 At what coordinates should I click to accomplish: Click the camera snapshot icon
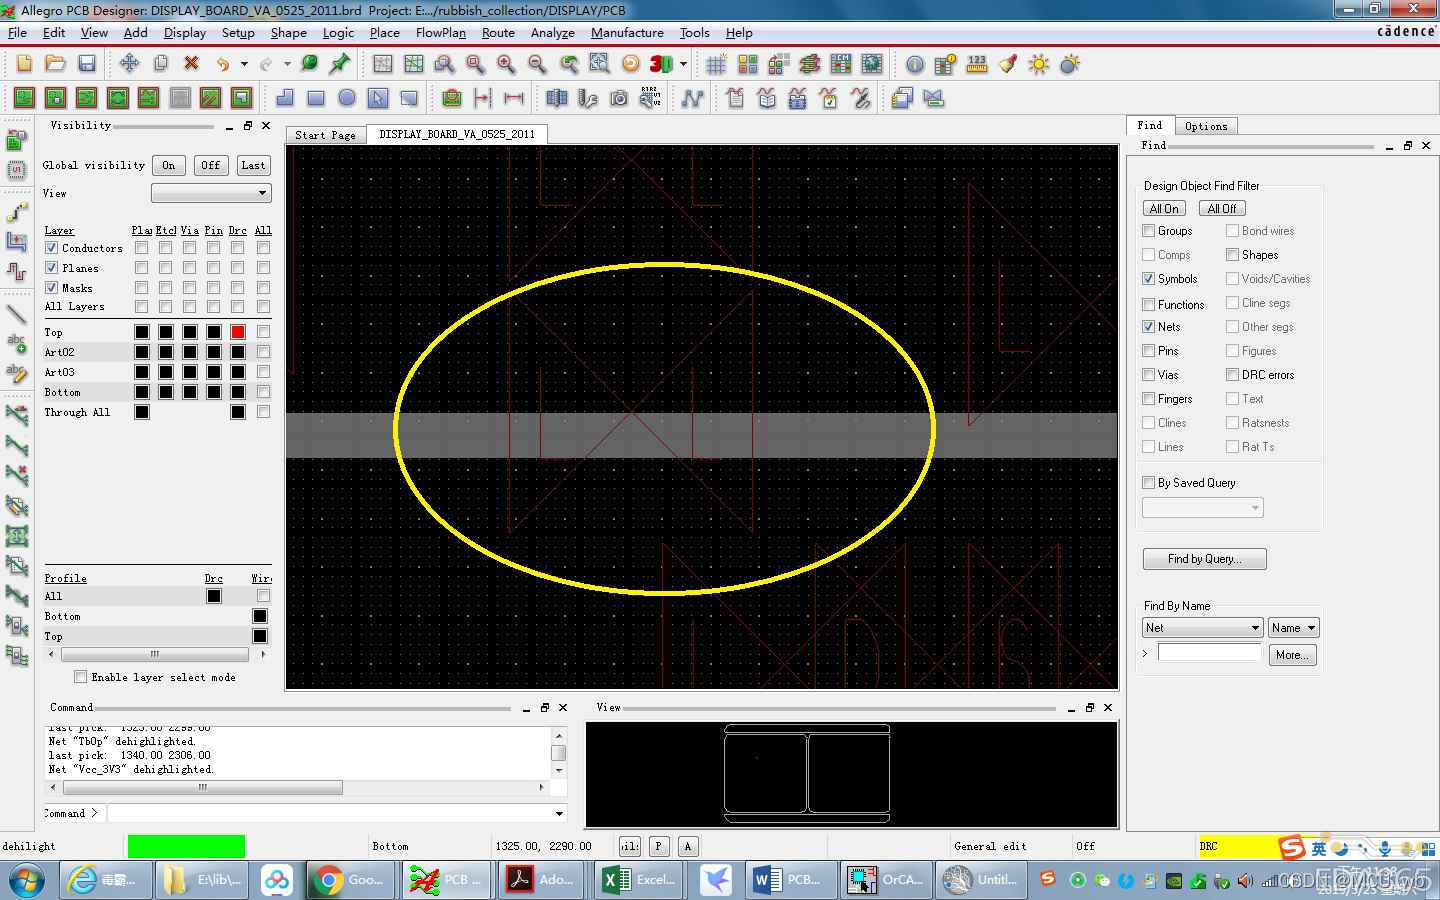coord(617,98)
